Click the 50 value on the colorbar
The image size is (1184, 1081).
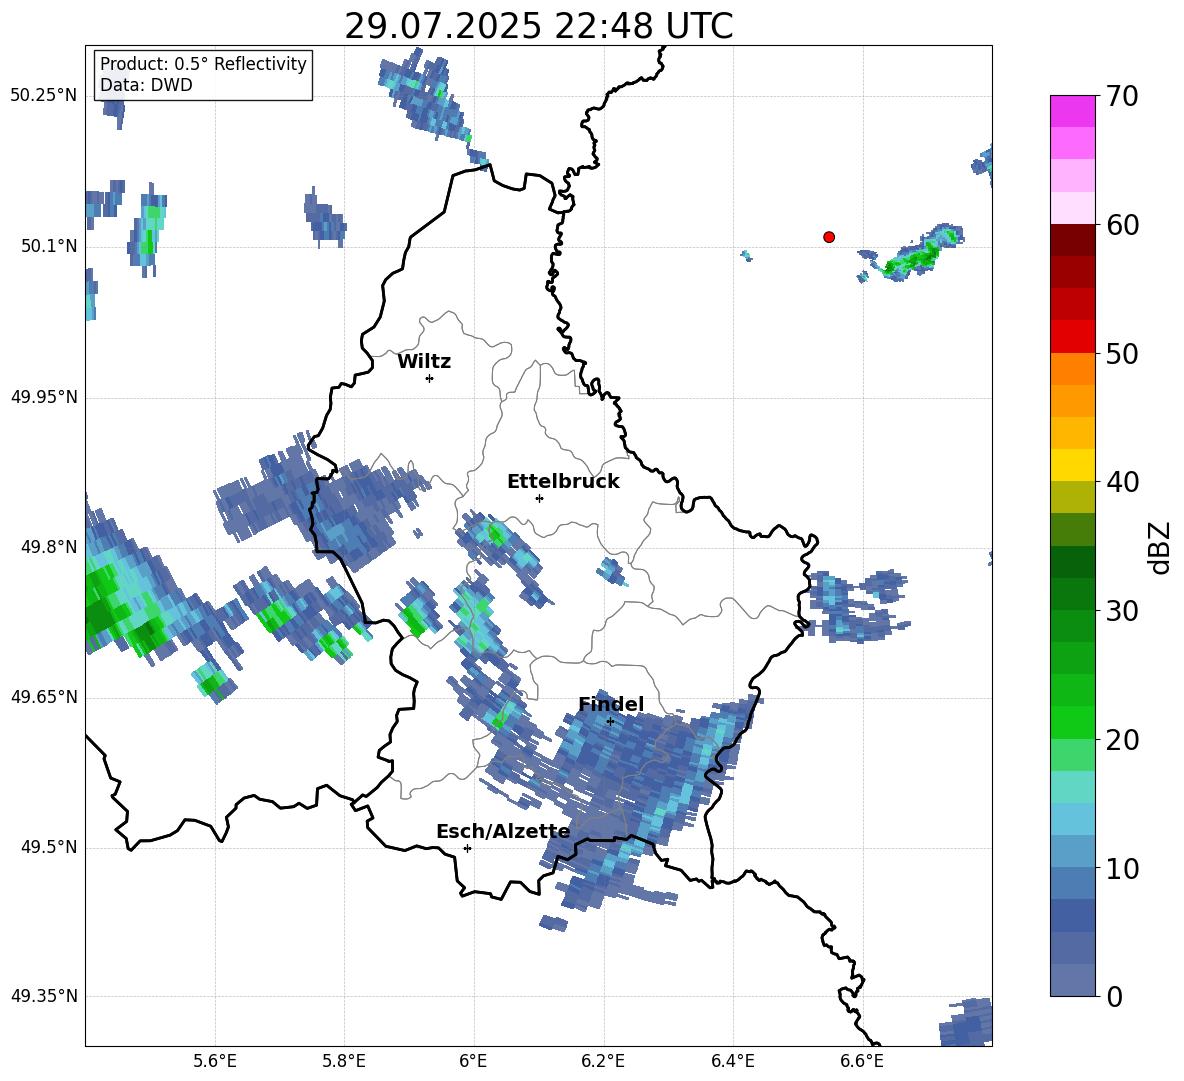[x=1122, y=354]
